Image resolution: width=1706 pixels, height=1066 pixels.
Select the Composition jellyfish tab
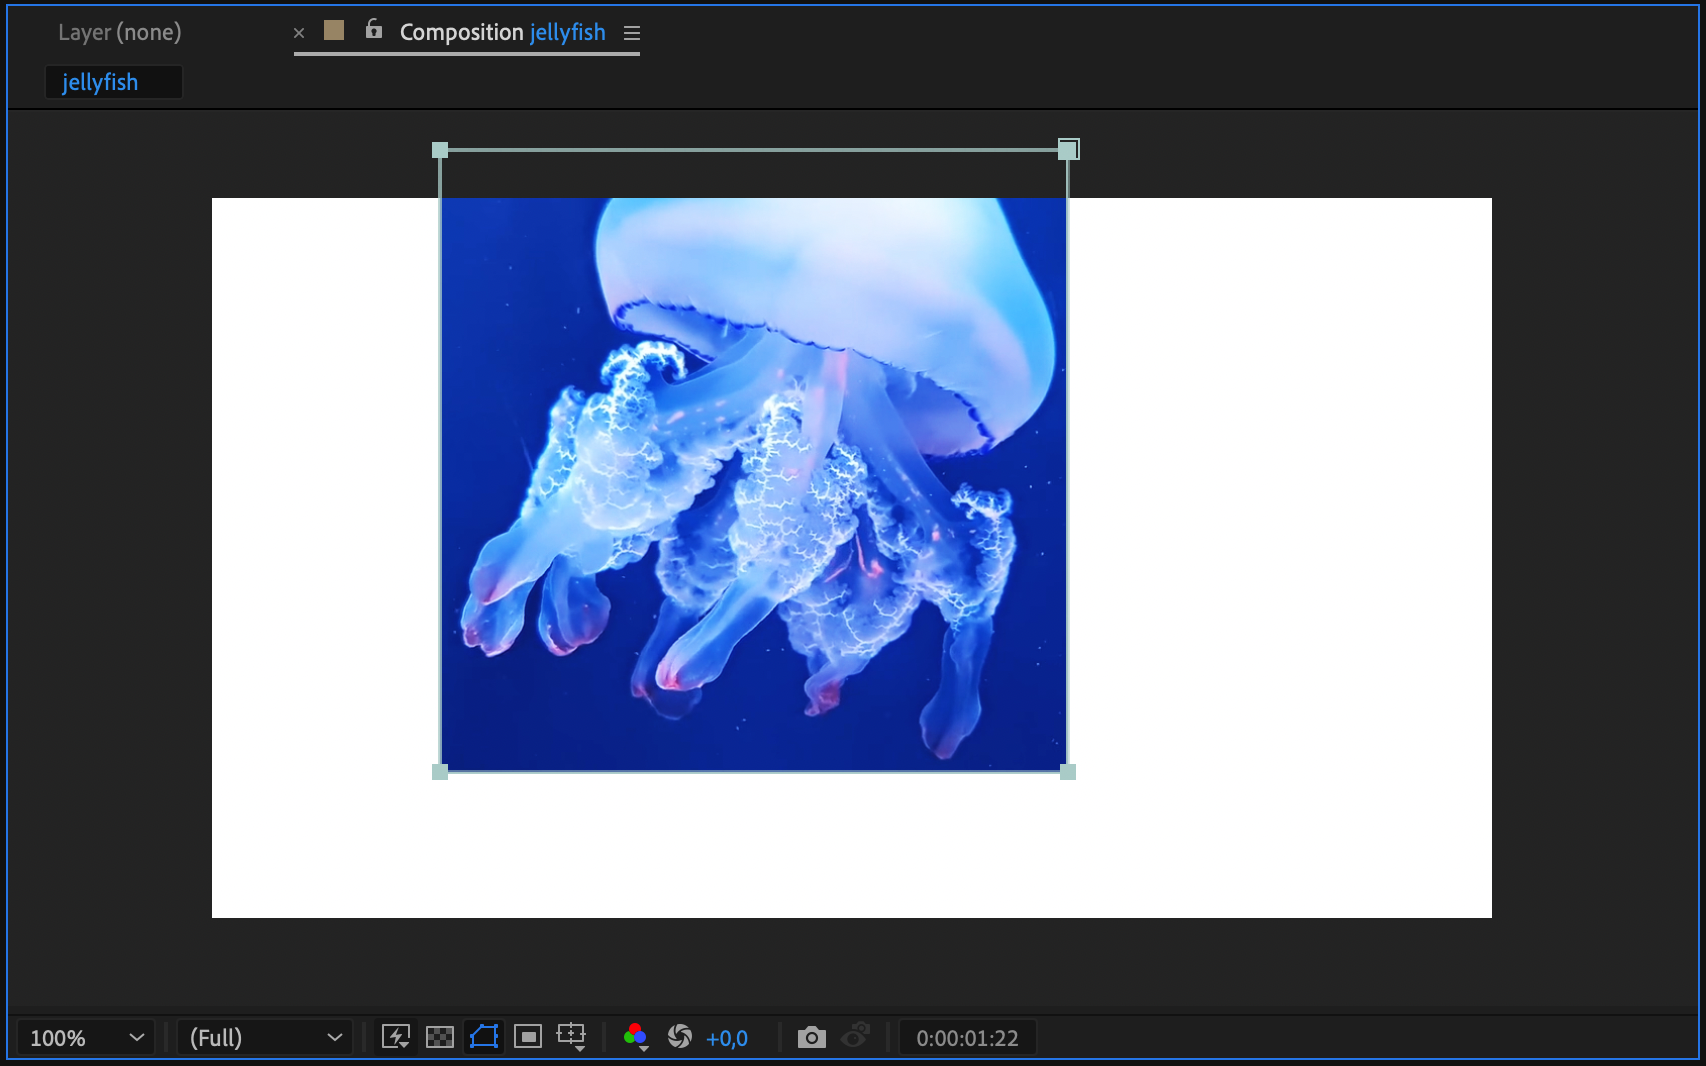tap(502, 32)
